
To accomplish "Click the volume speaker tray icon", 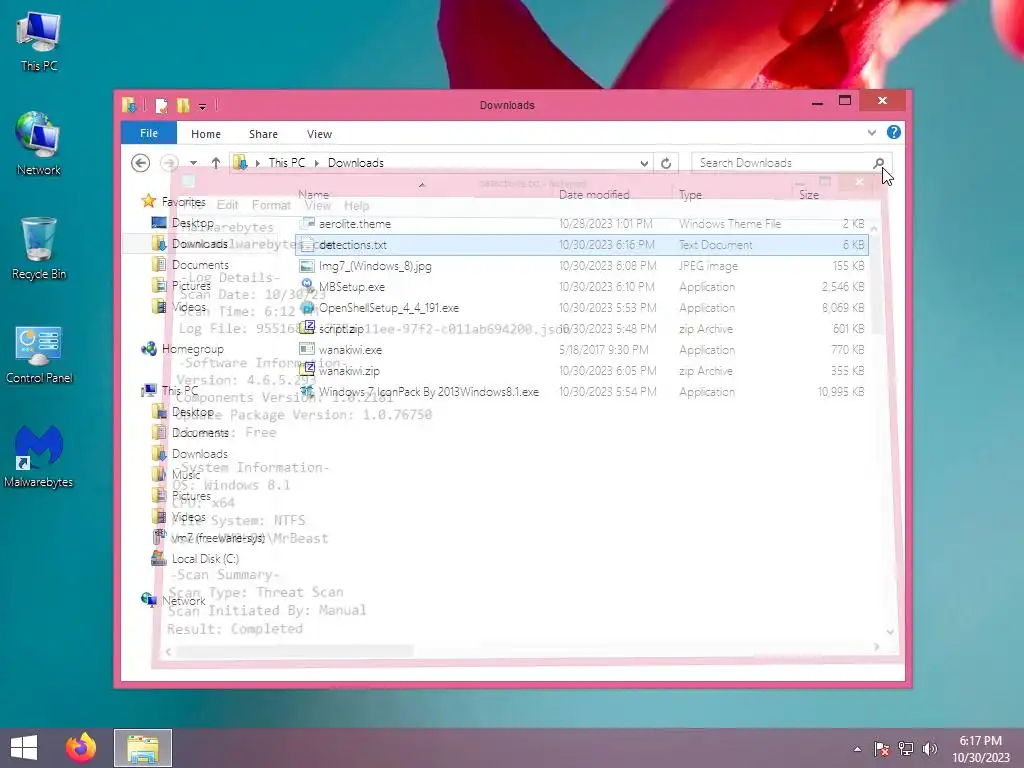I will tap(930, 749).
